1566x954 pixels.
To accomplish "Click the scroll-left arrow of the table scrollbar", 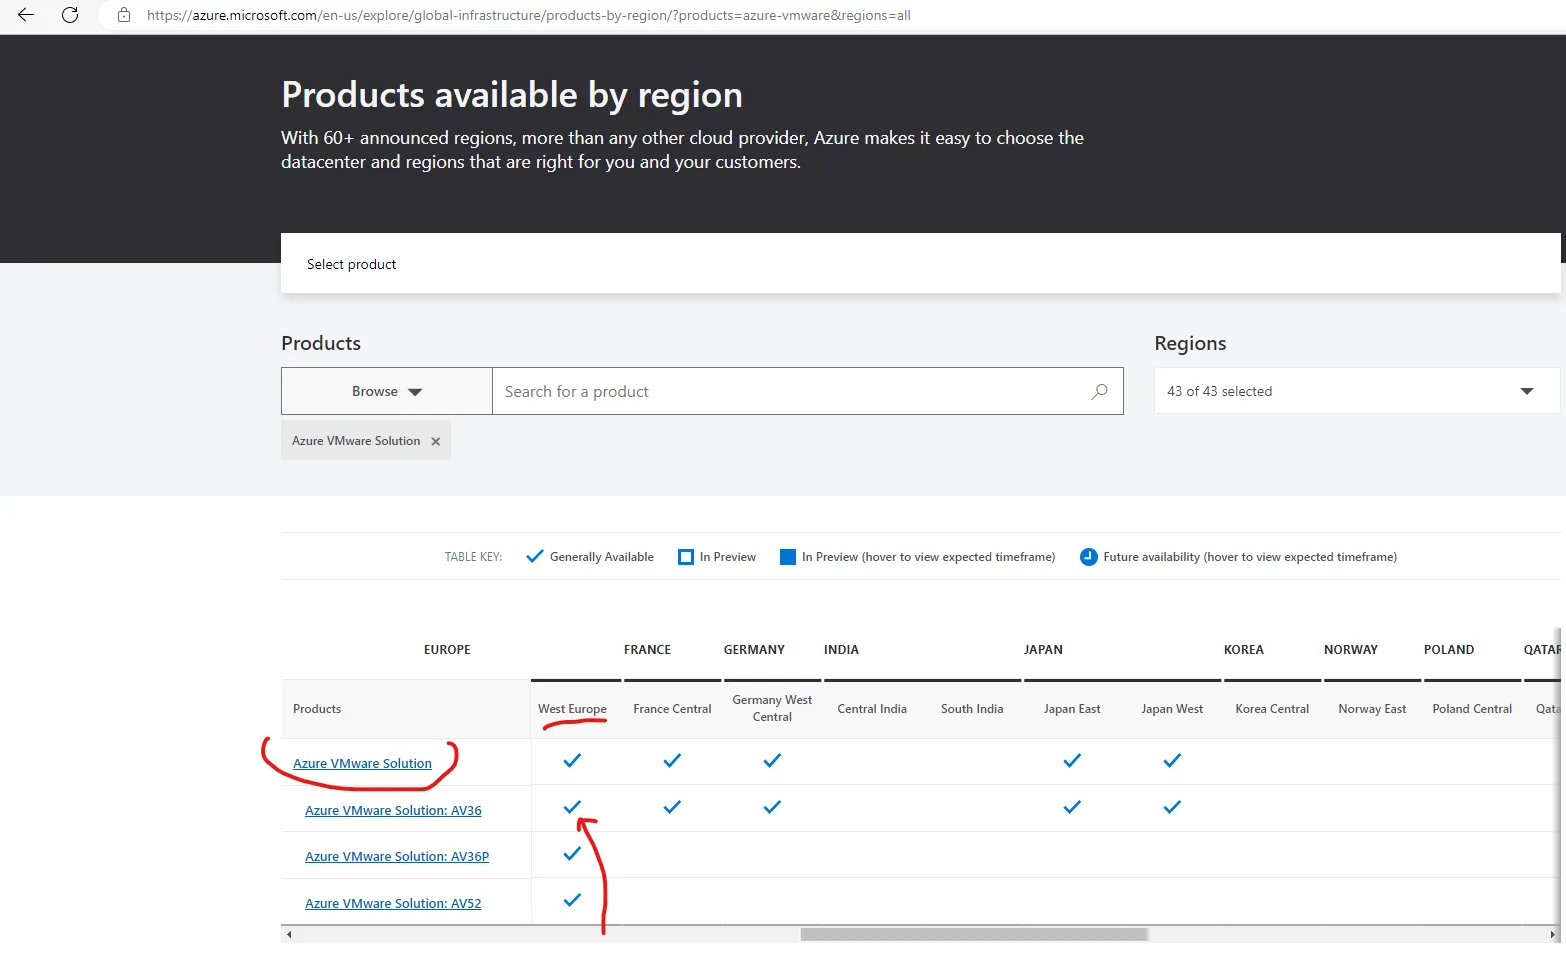I will click(x=289, y=935).
